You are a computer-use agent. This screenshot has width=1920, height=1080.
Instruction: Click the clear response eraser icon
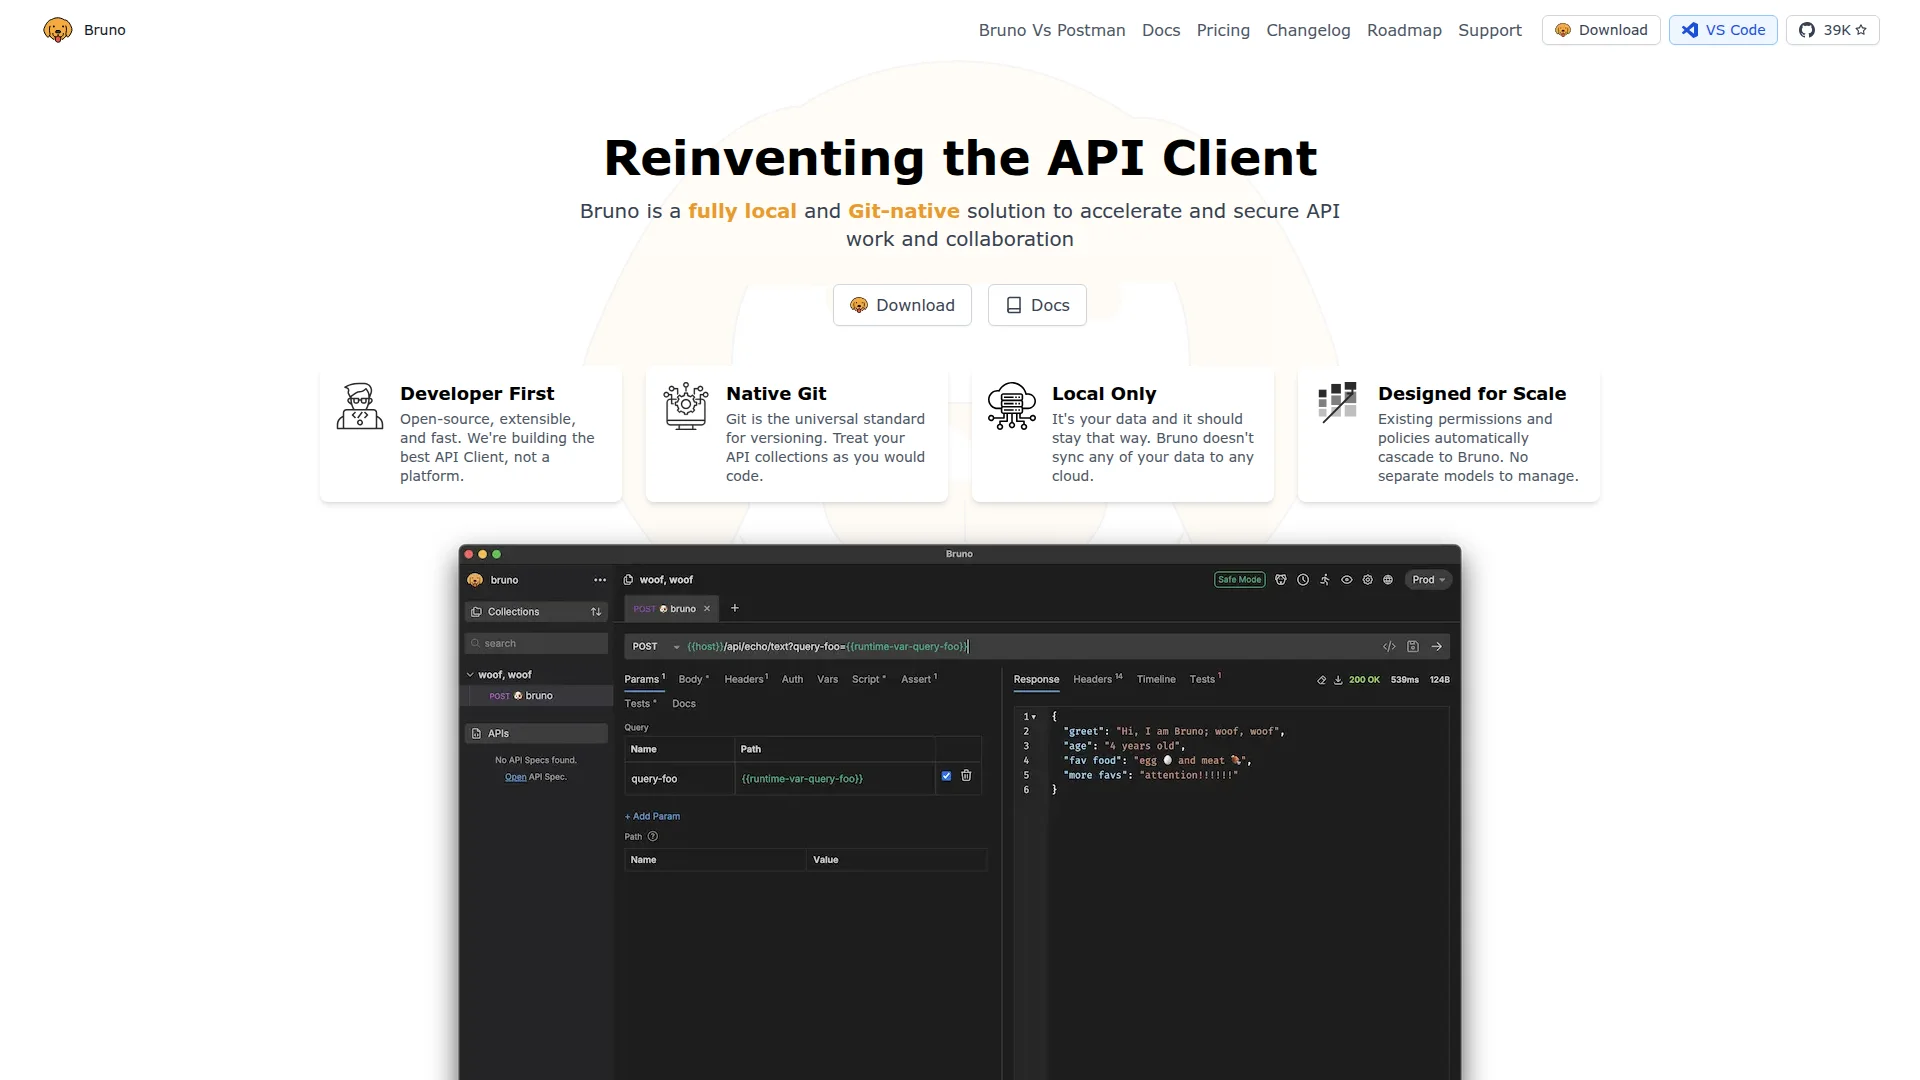pyautogui.click(x=1321, y=680)
